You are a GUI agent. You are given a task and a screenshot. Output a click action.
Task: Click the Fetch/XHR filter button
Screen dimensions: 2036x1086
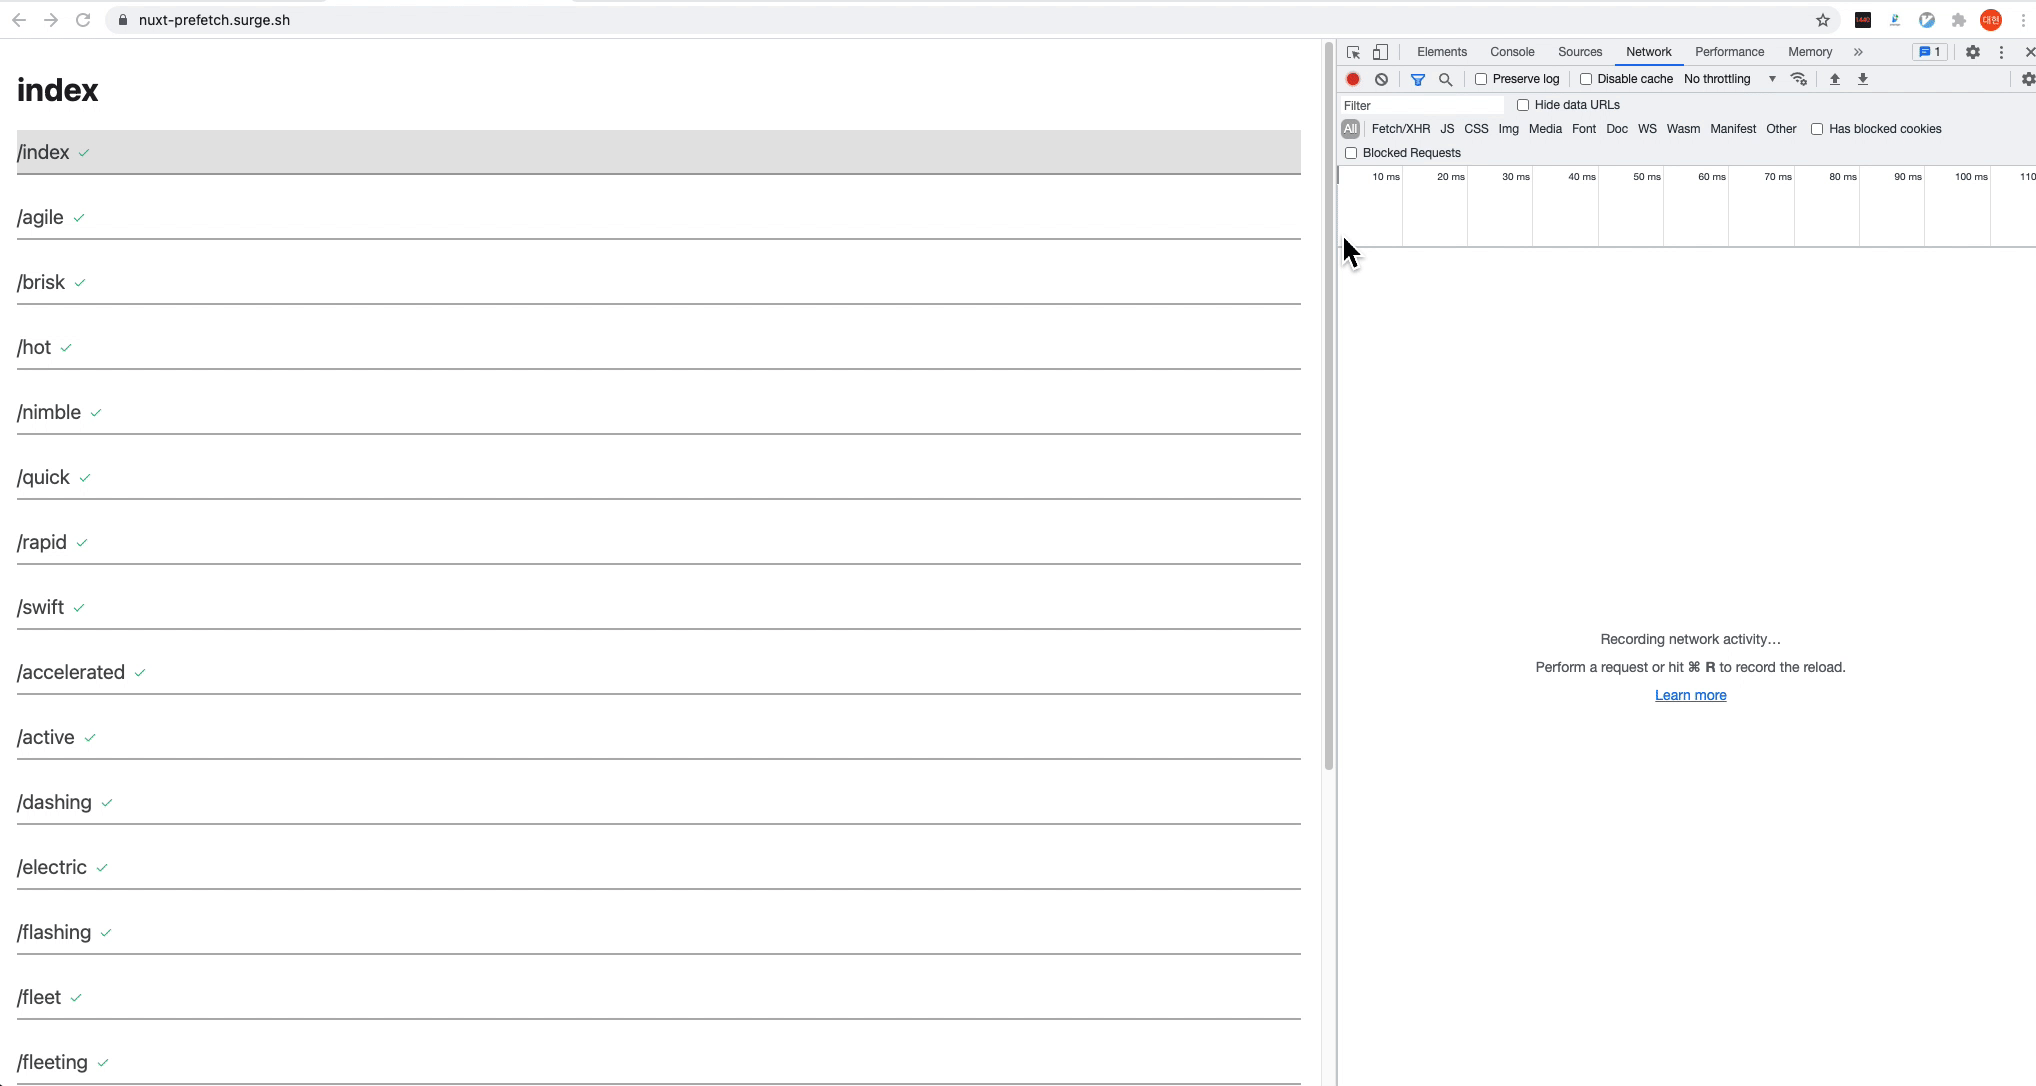click(1400, 128)
